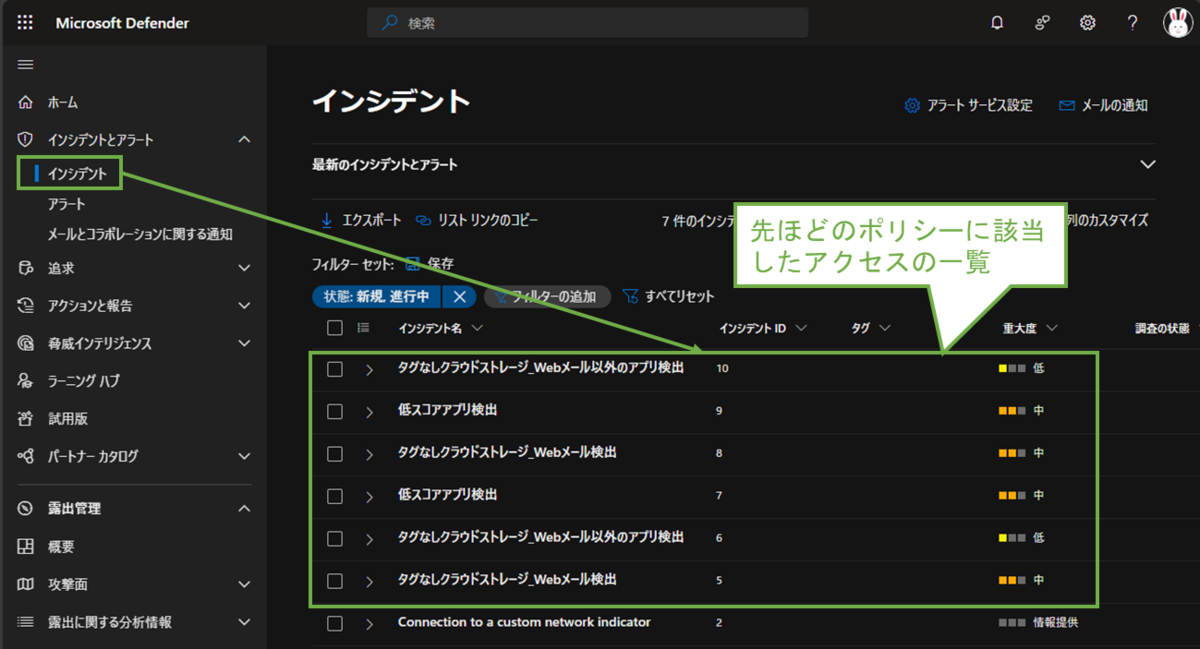This screenshot has height=649, width=1200.
Task: Open incident タグなしクラウドストレージ_Webメール検出 with ID 5
Action: pos(507,579)
